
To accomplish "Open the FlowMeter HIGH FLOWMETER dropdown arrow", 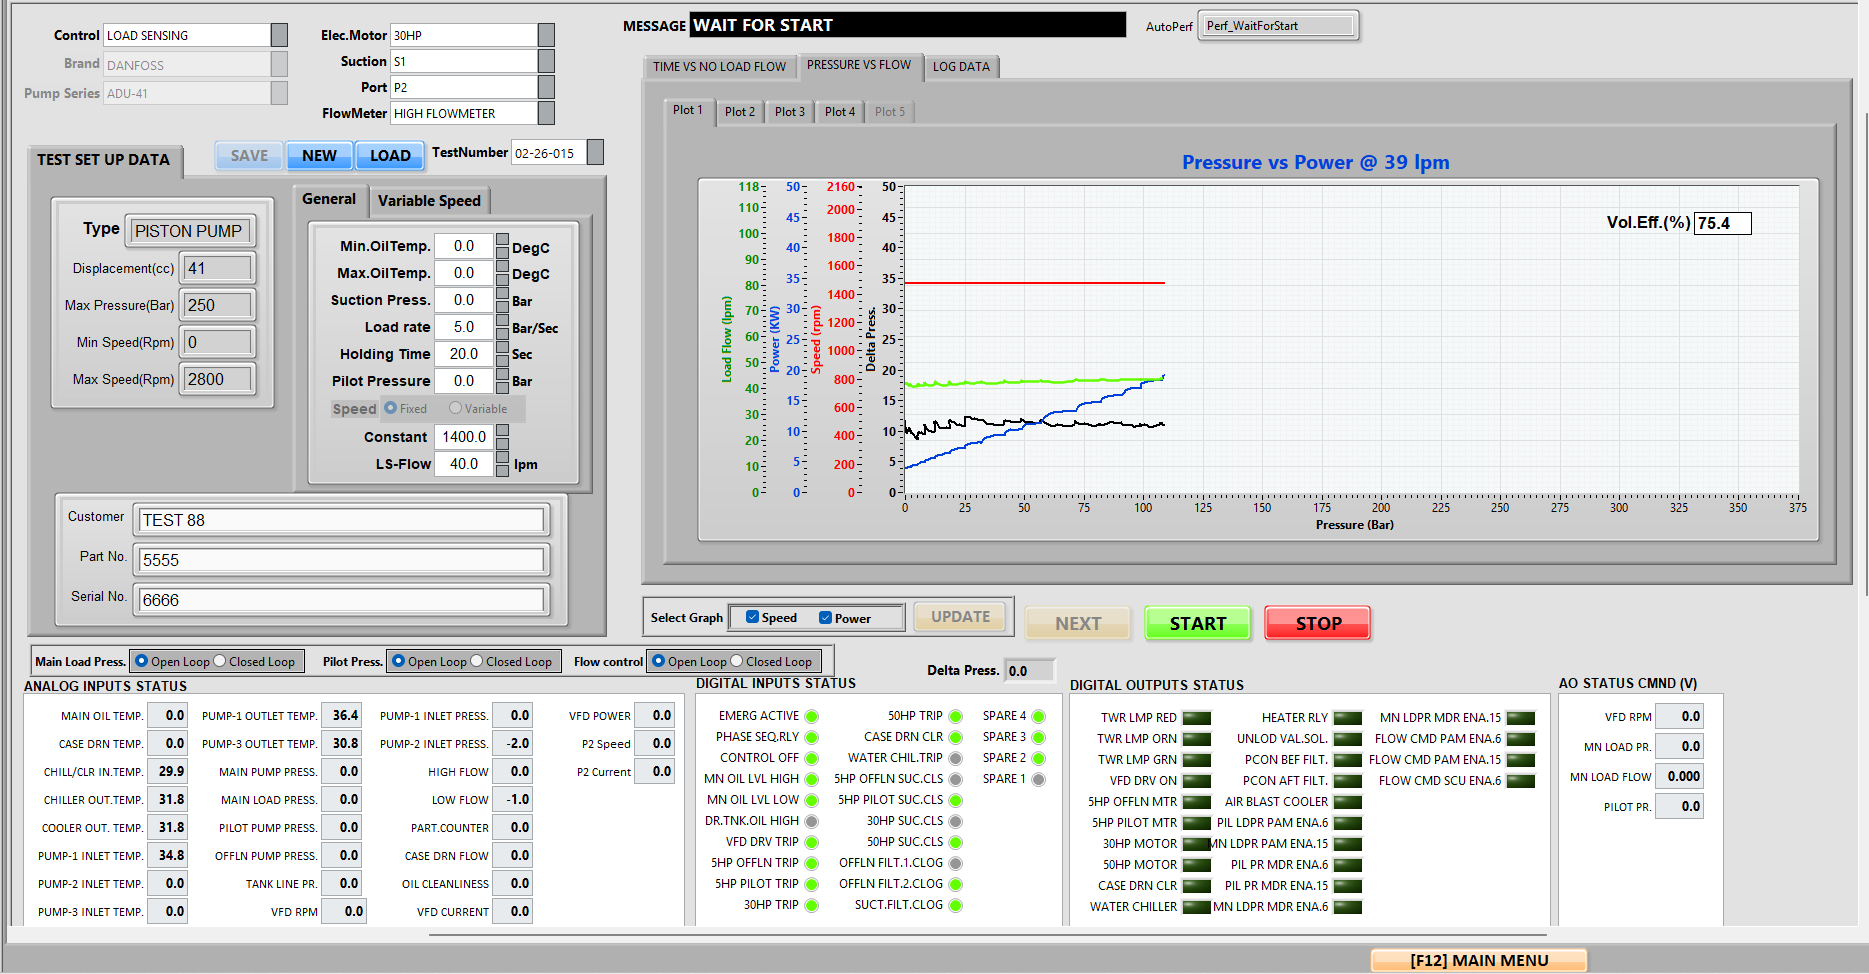I will (546, 113).
